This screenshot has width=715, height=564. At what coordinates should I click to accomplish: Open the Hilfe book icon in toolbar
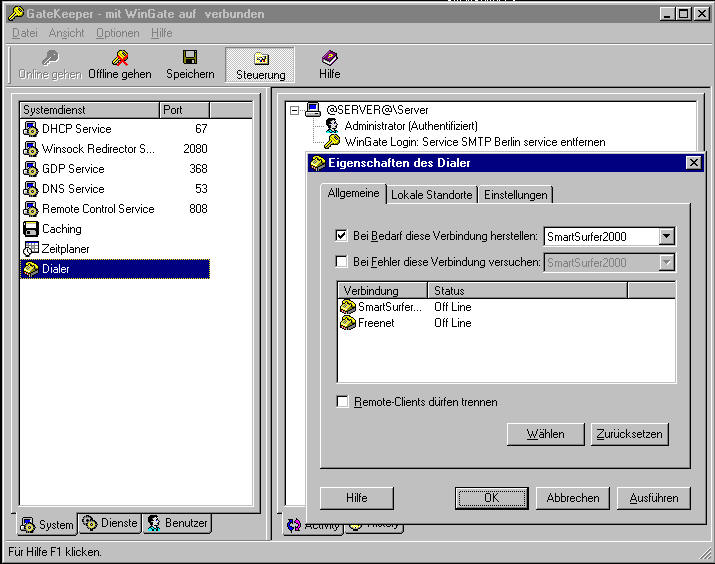point(329,58)
